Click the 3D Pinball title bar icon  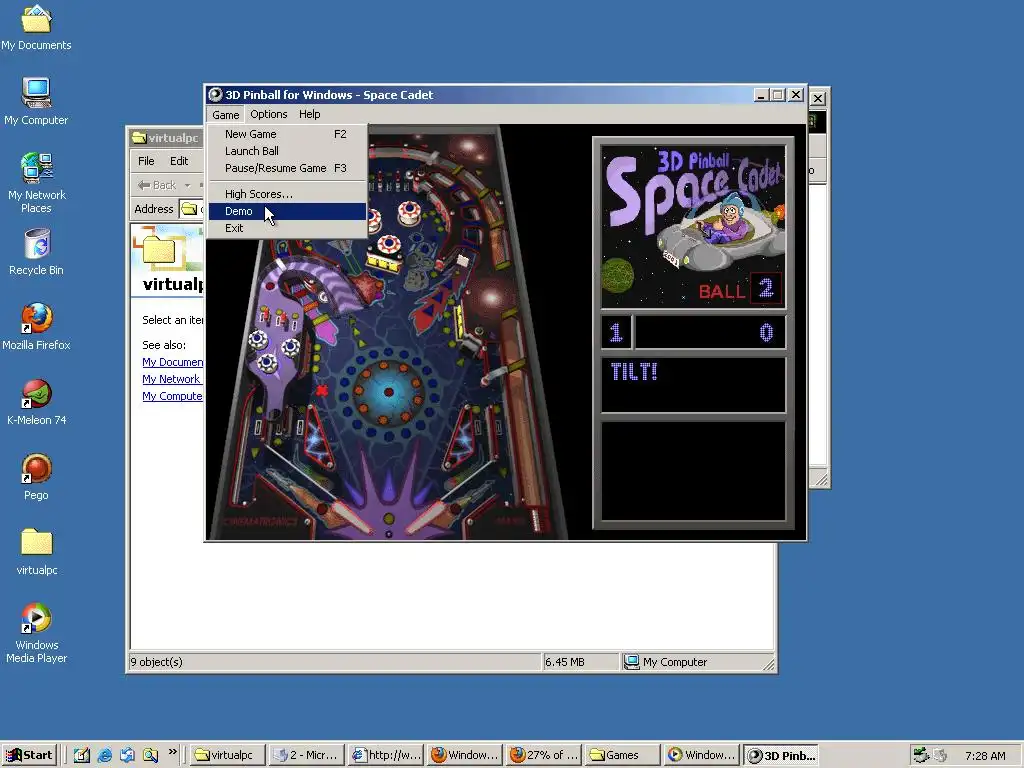pos(215,95)
